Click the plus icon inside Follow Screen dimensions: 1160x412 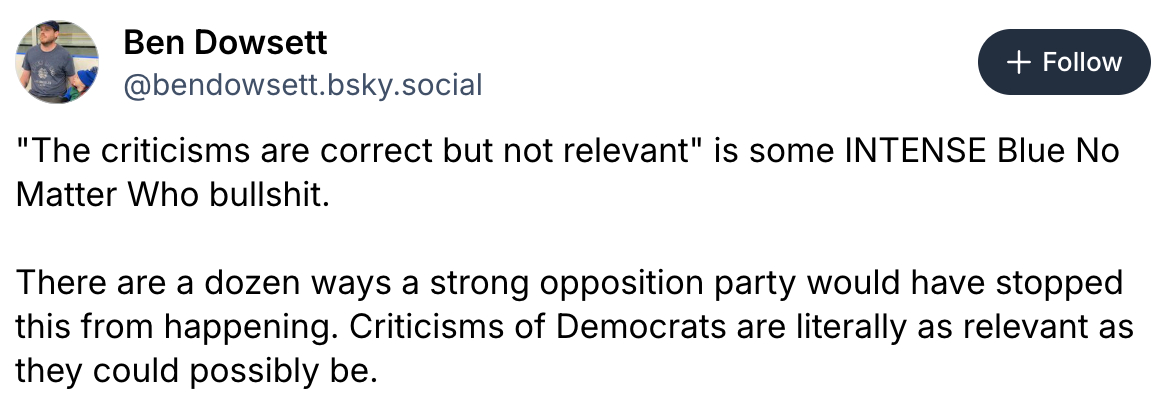(1018, 62)
